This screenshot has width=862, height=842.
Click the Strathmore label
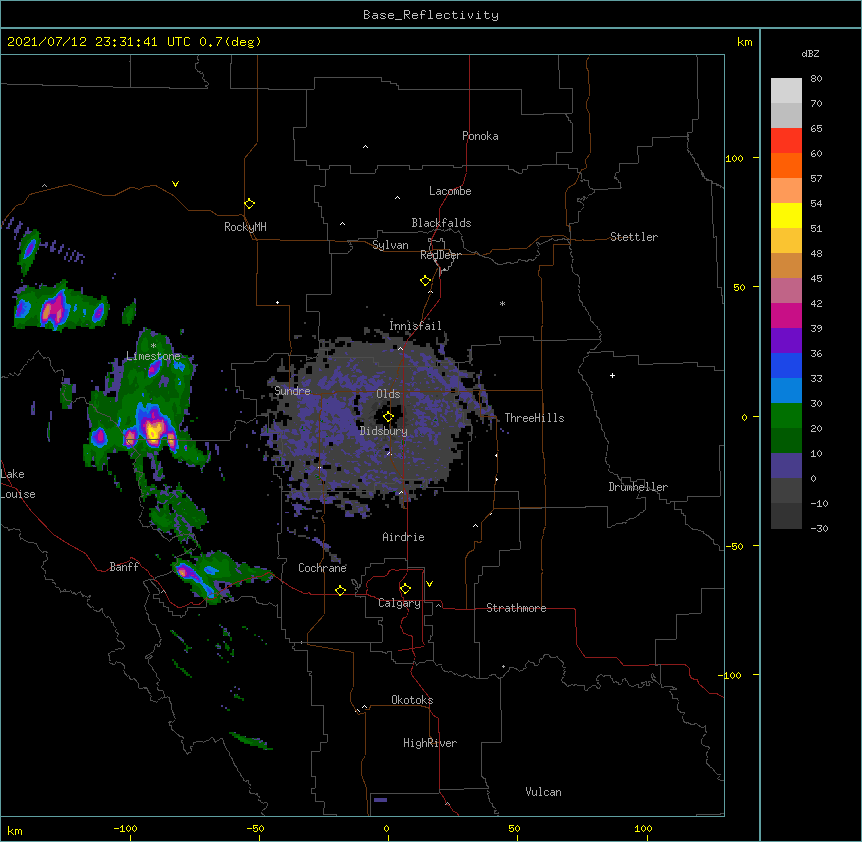pyautogui.click(x=516, y=608)
